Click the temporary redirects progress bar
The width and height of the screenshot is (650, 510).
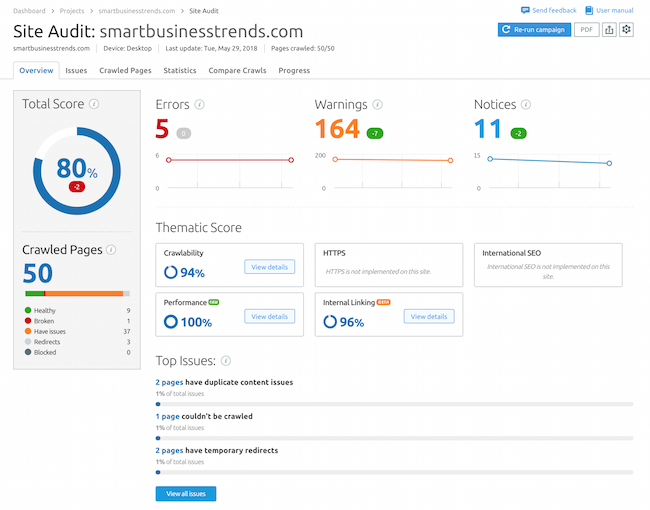(x=394, y=472)
